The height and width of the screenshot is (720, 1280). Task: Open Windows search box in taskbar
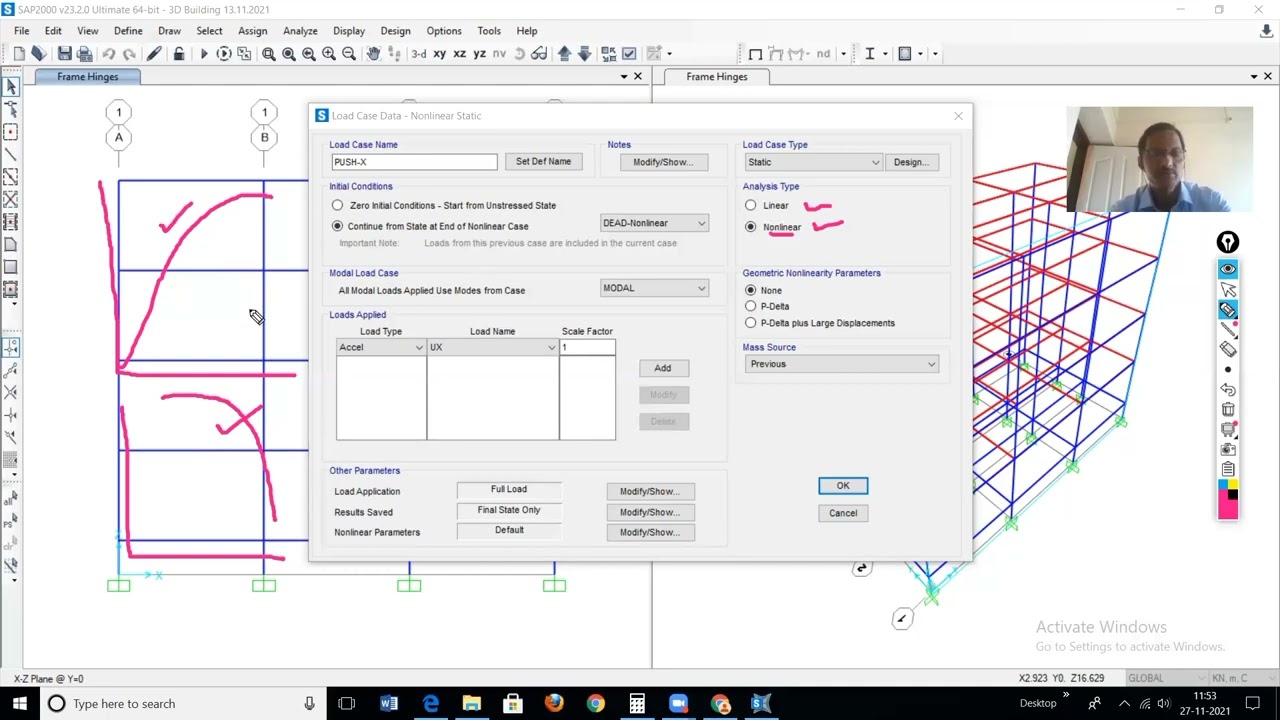click(x=180, y=703)
